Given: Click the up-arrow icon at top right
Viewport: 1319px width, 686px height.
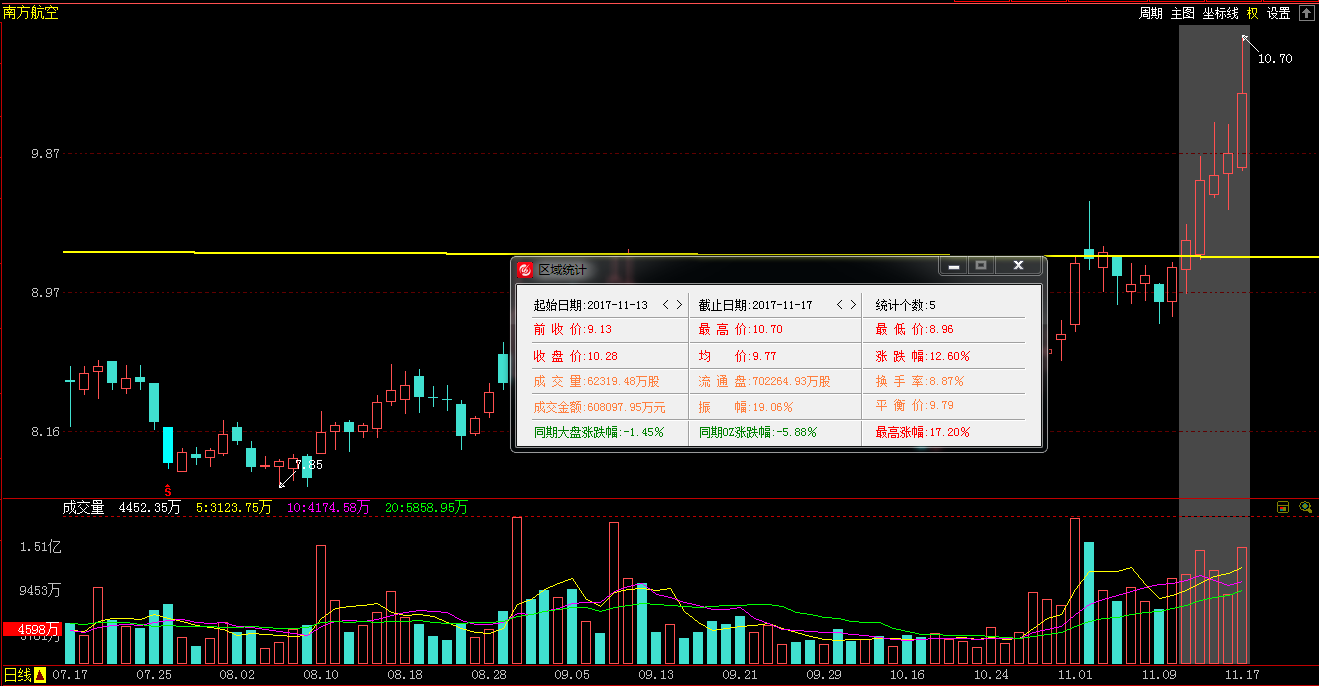Looking at the screenshot, I should coord(1306,13).
